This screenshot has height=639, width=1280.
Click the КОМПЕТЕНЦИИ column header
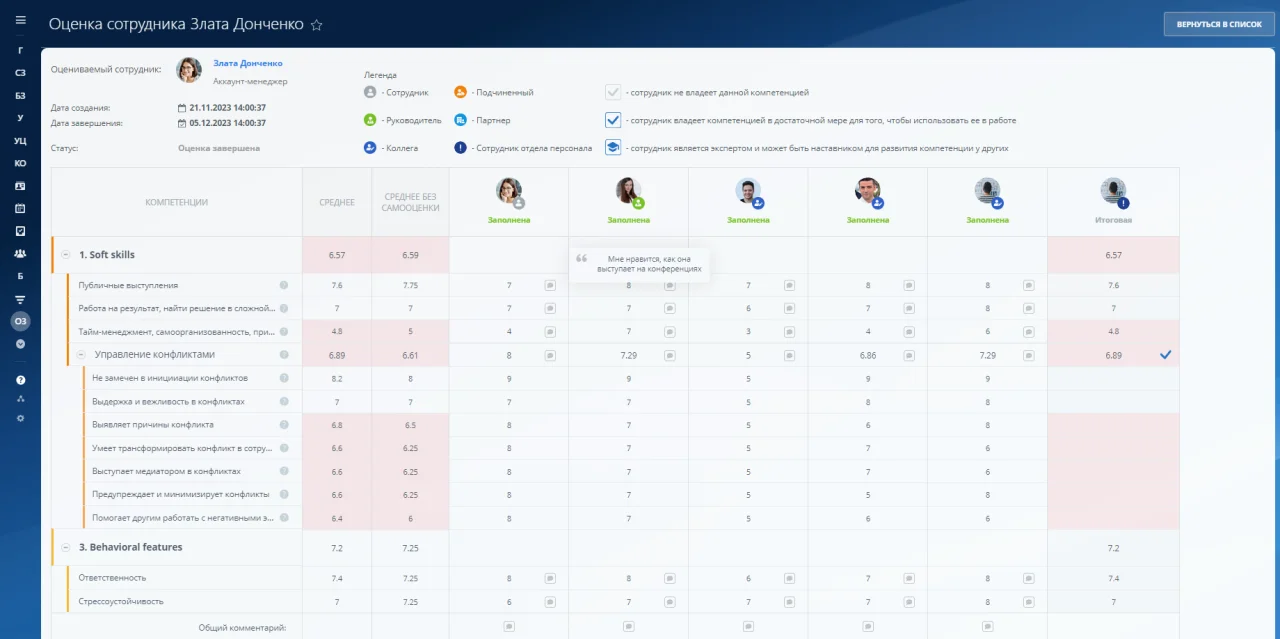(x=177, y=202)
